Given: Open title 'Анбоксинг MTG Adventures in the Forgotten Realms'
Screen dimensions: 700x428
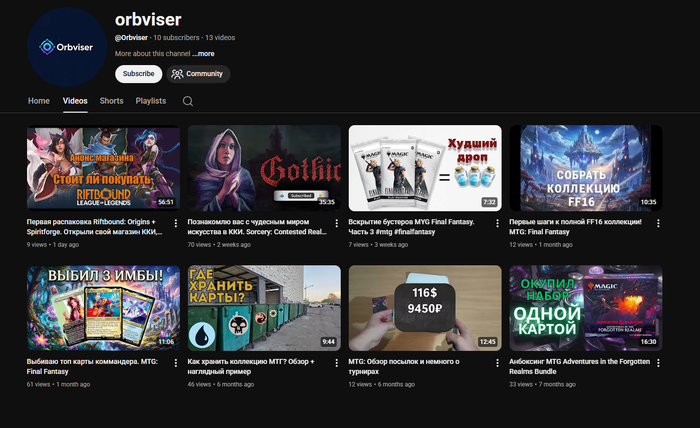Looking at the screenshot, I should tap(579, 366).
